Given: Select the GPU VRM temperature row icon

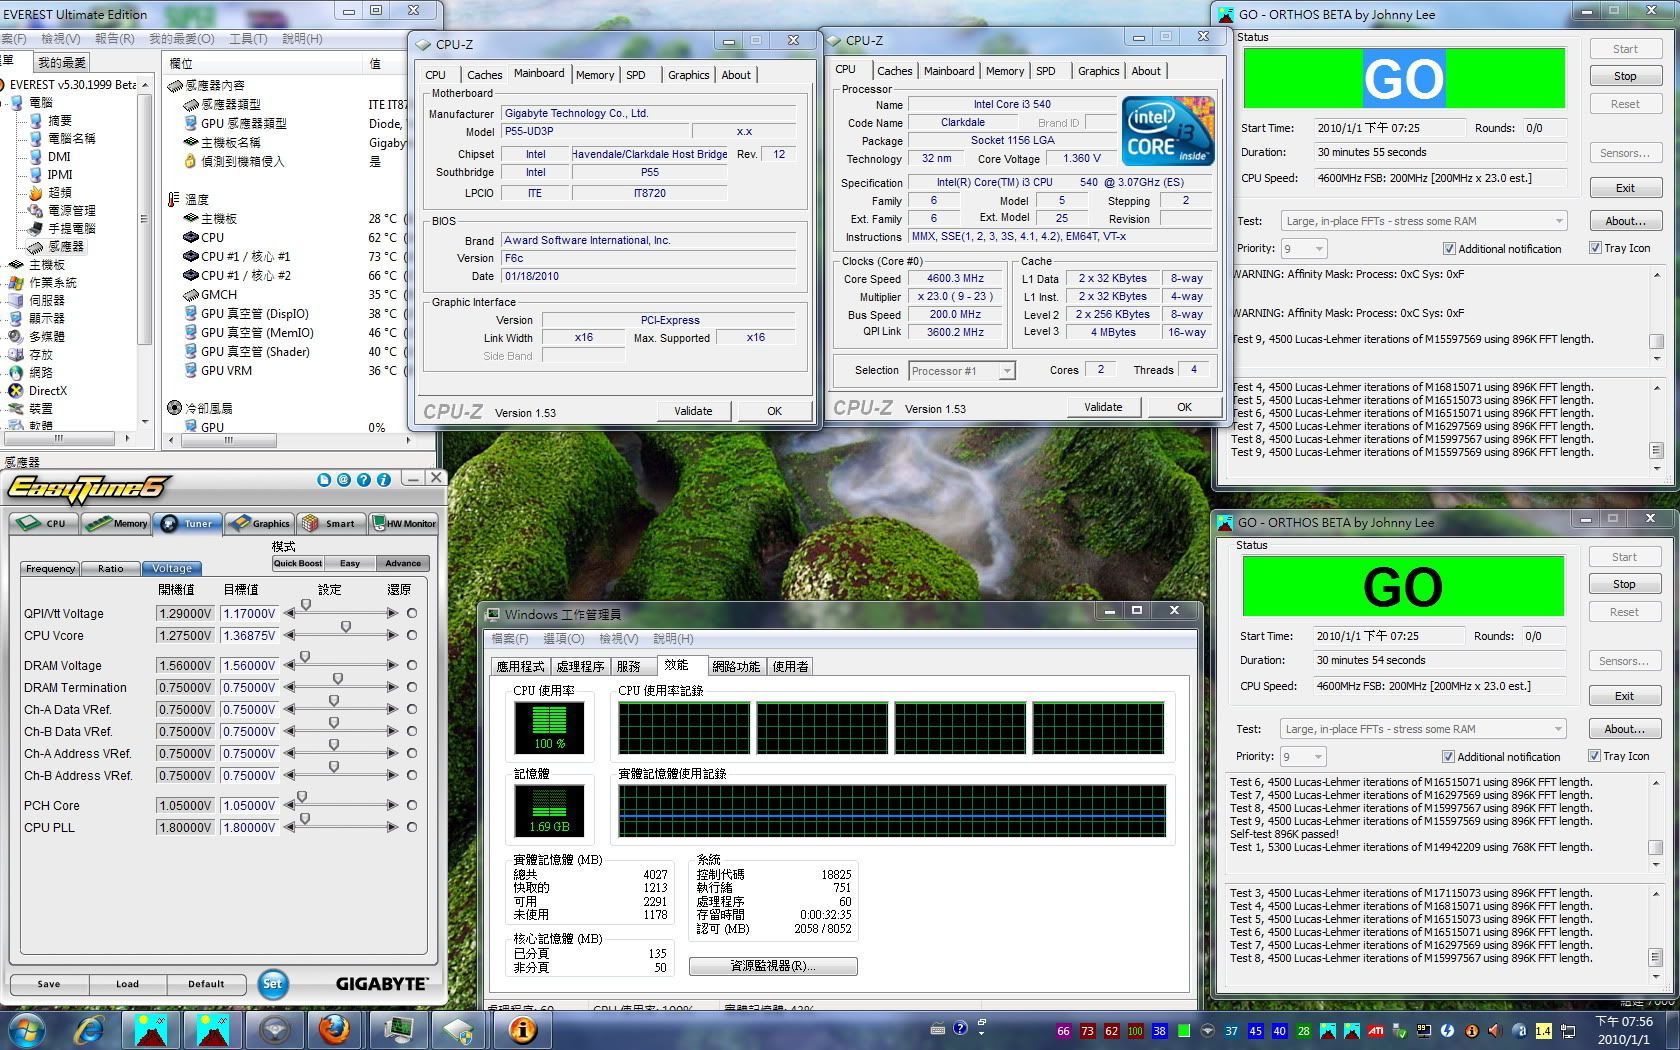Looking at the screenshot, I should (x=191, y=370).
